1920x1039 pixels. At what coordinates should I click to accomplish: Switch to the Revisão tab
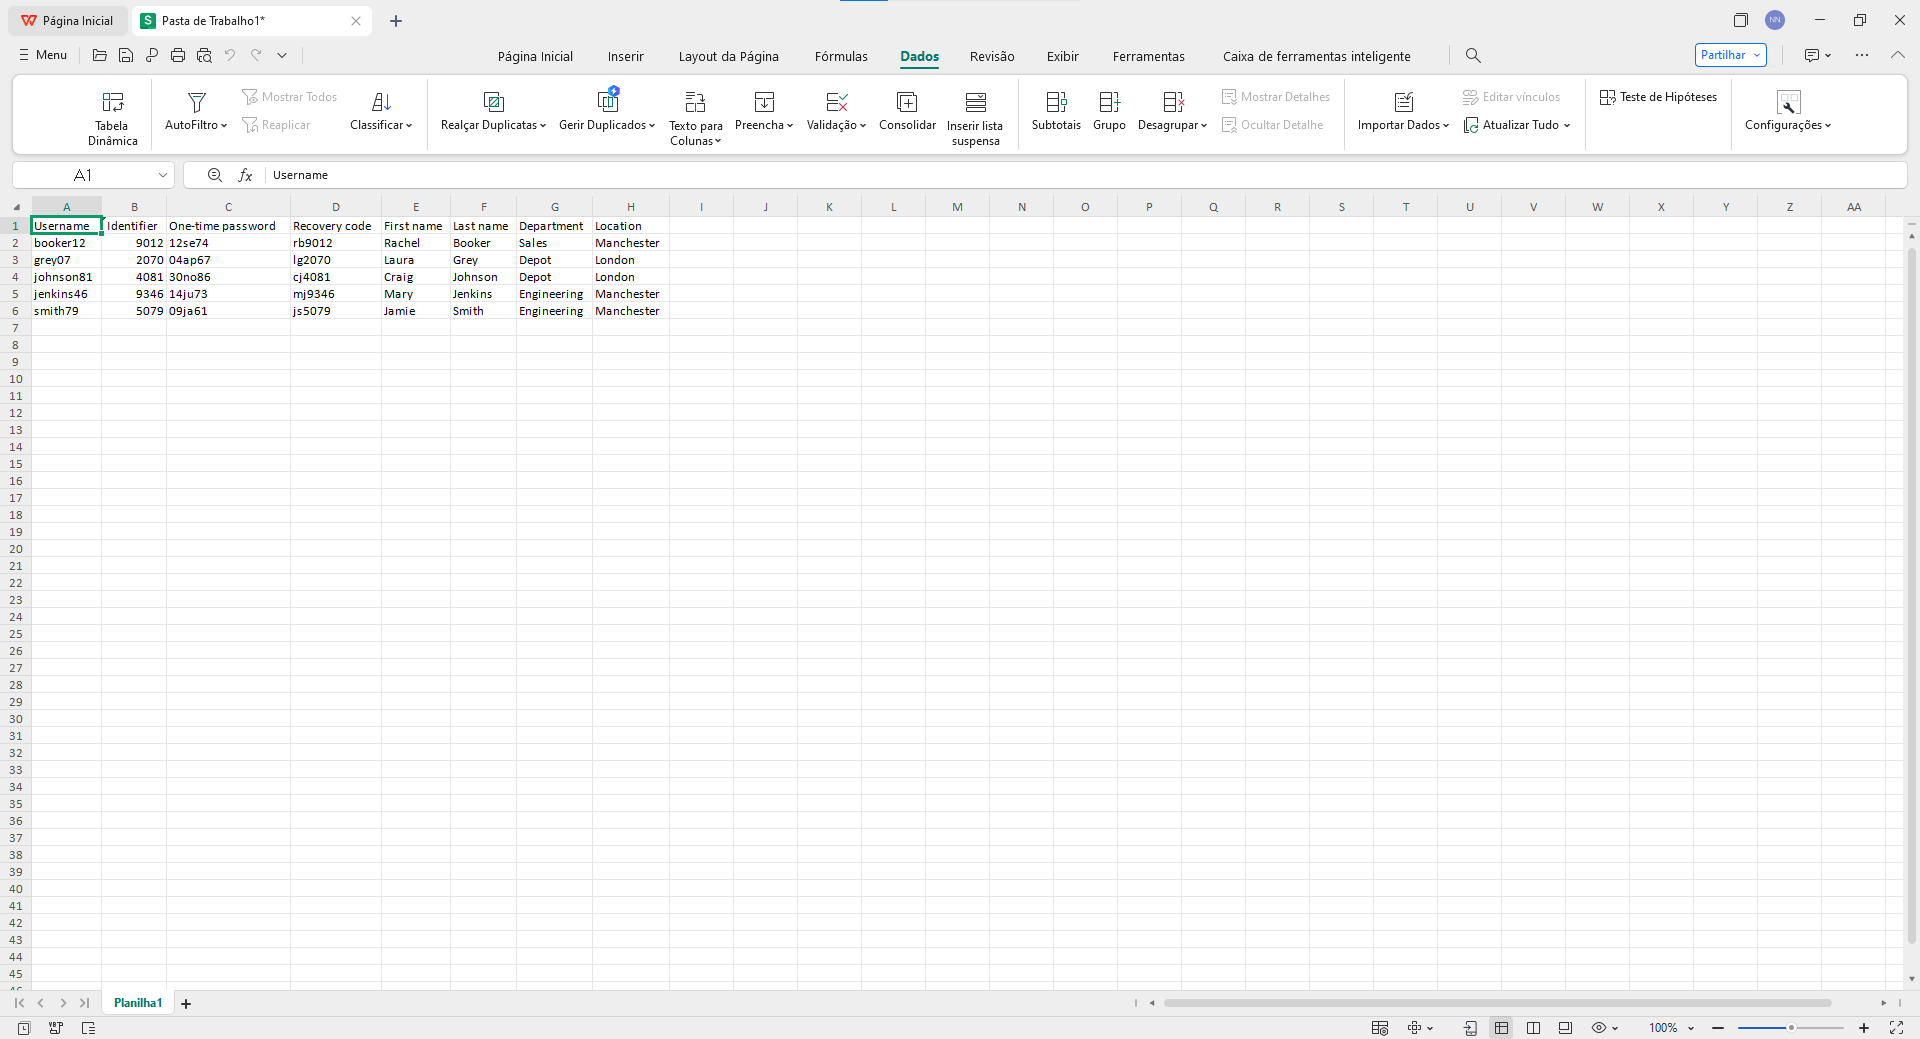click(991, 57)
